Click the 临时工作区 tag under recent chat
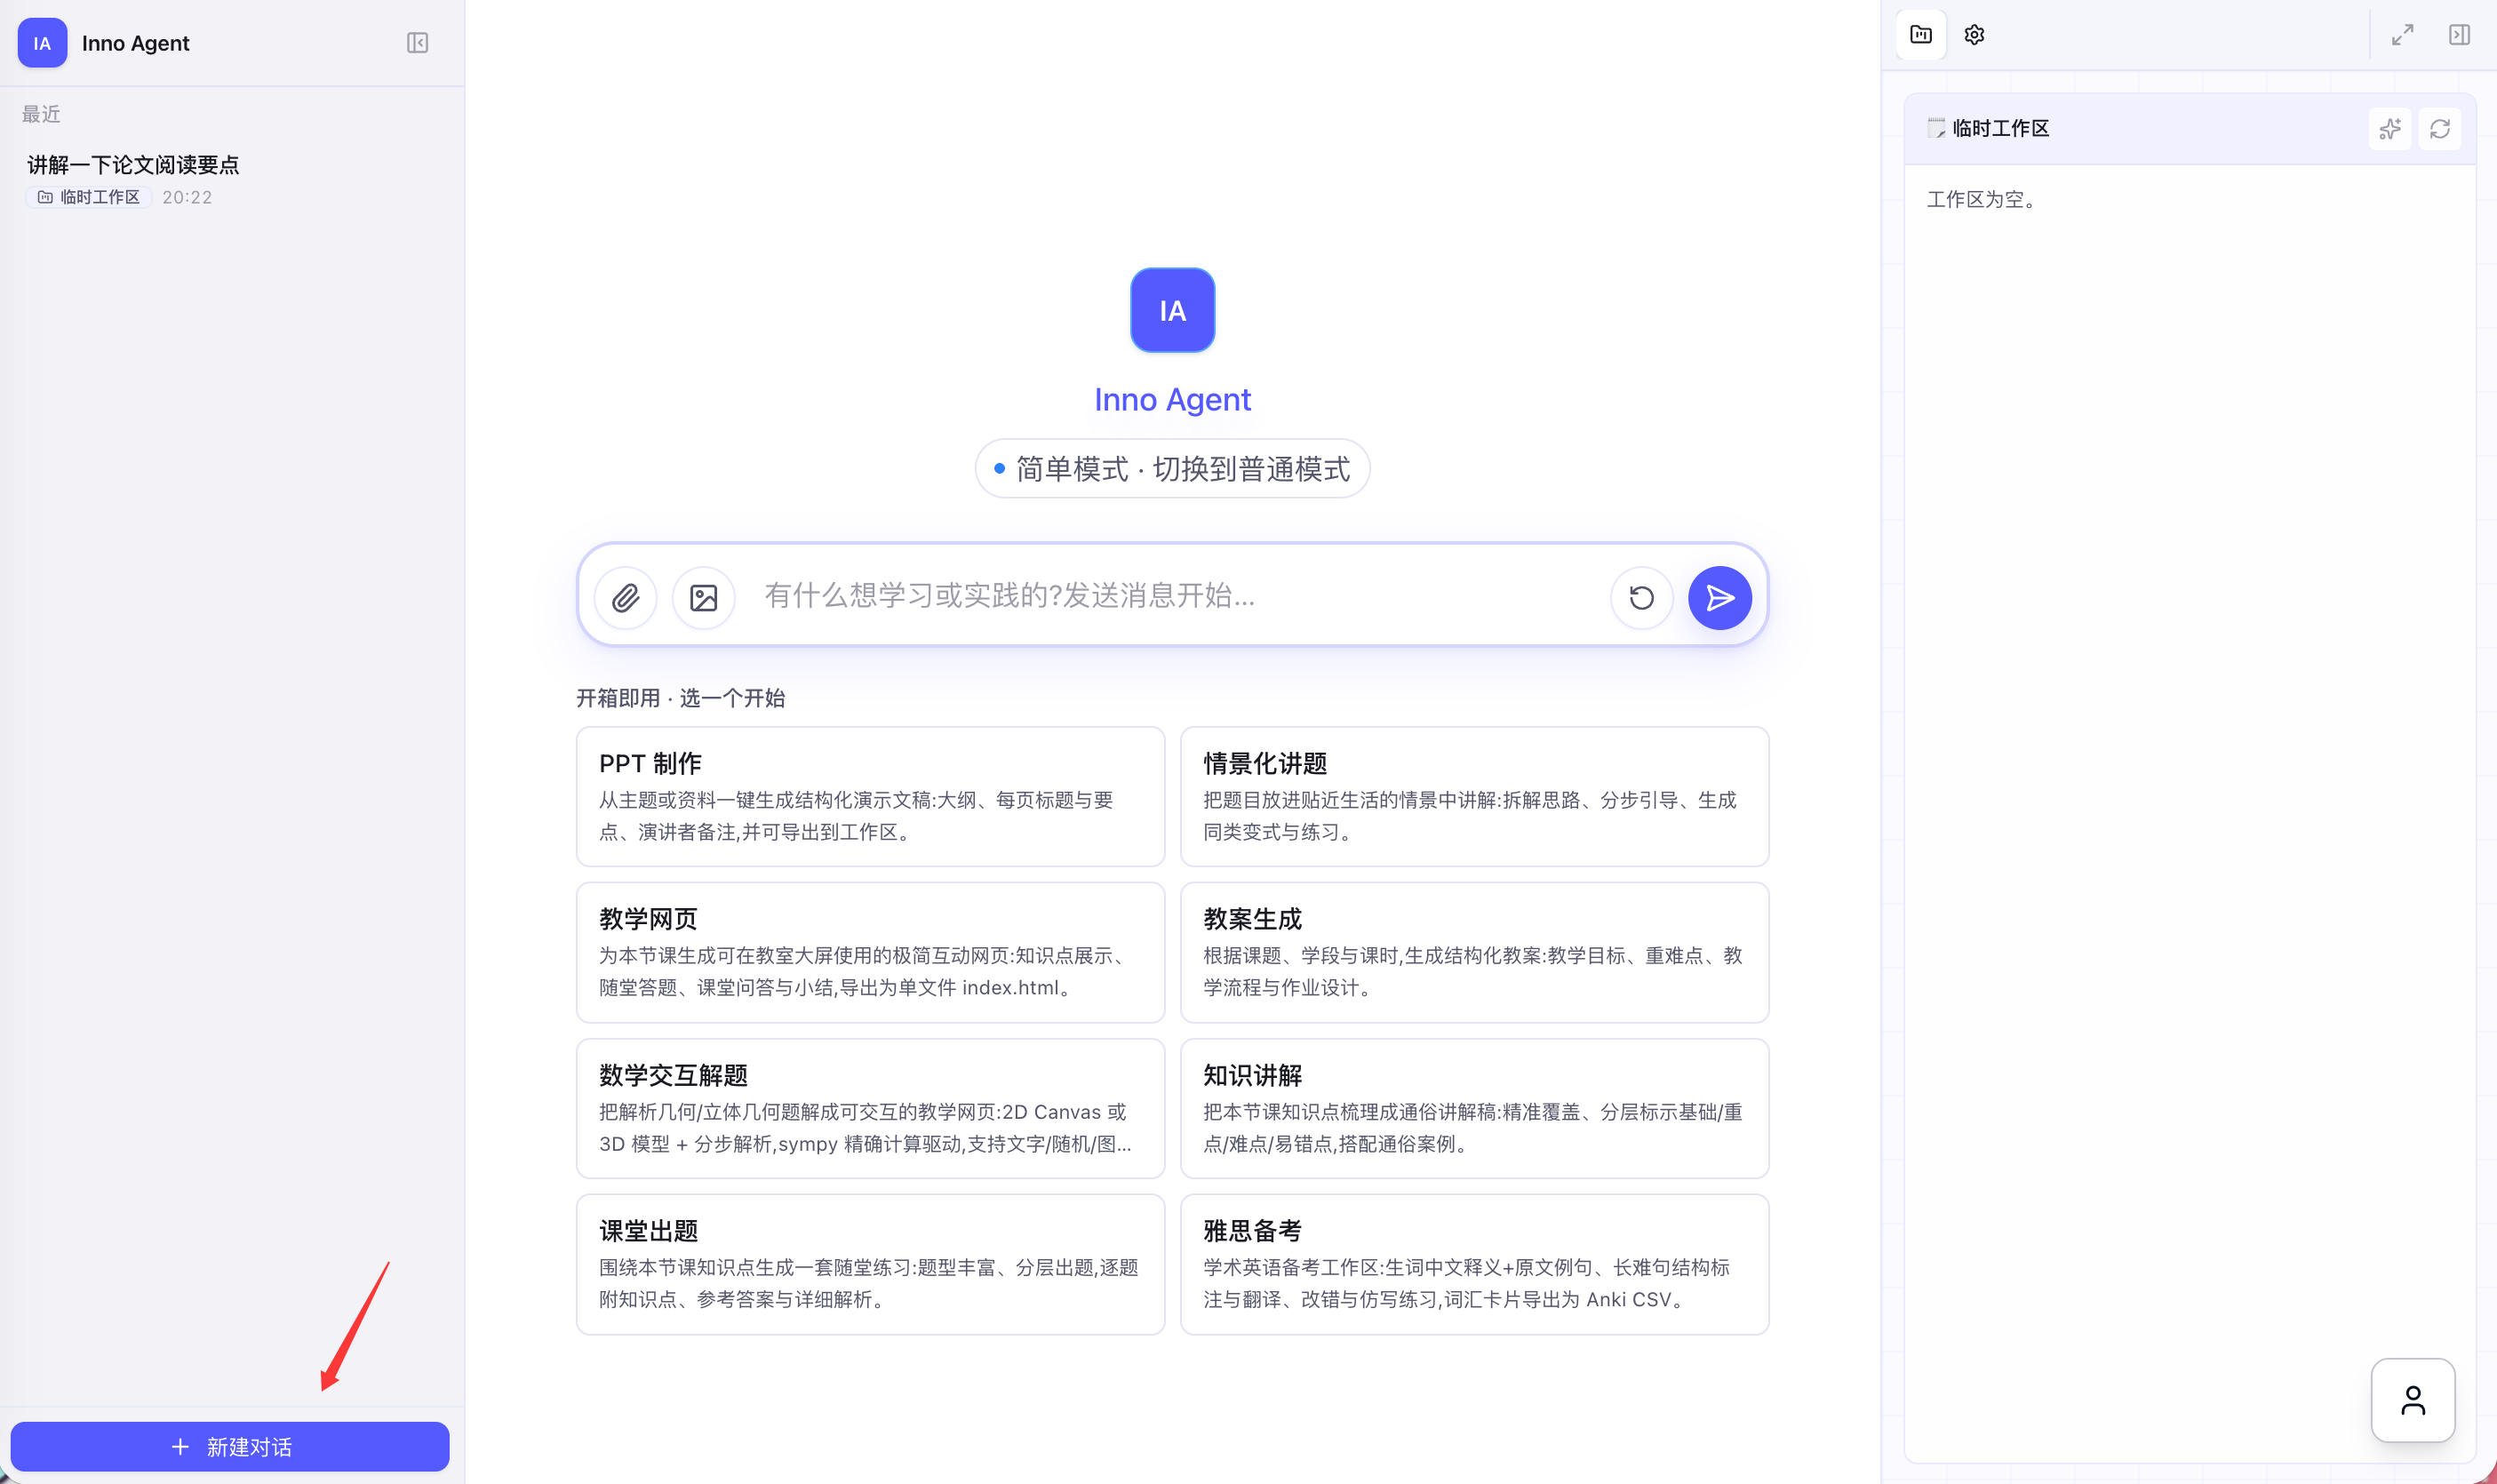This screenshot has height=1484, width=2497. point(88,197)
